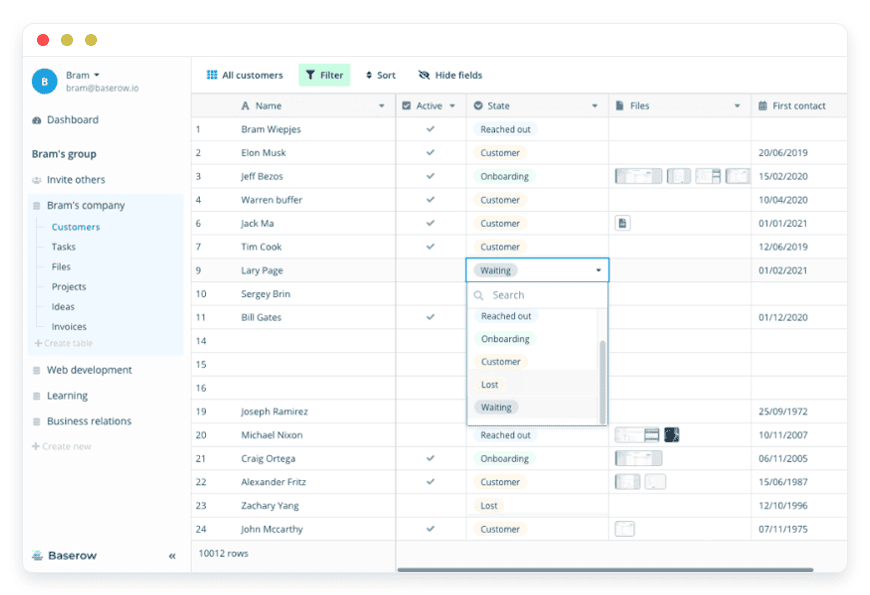Open the Dashboard from the sidebar
This screenshot has width=870, height=595.
pos(65,120)
